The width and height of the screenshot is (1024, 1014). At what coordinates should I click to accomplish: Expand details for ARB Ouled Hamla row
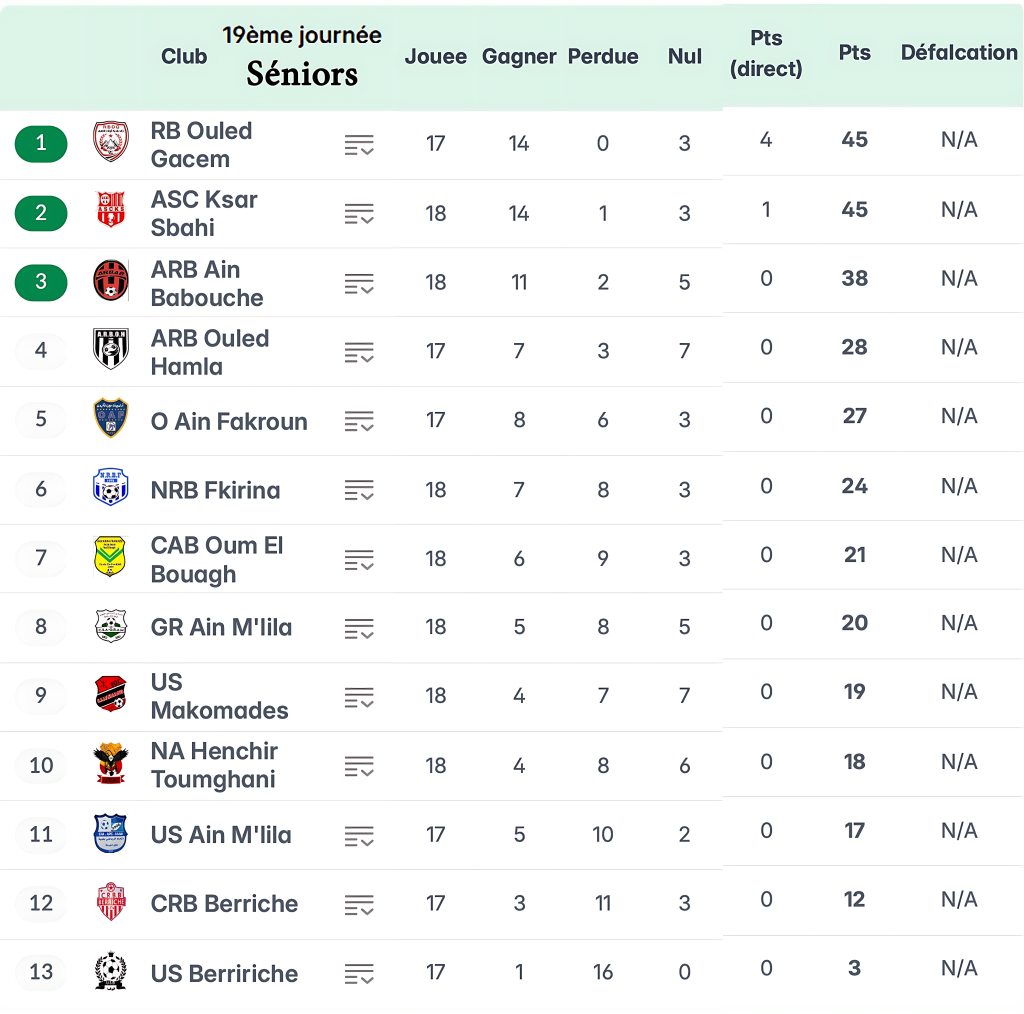(x=359, y=352)
